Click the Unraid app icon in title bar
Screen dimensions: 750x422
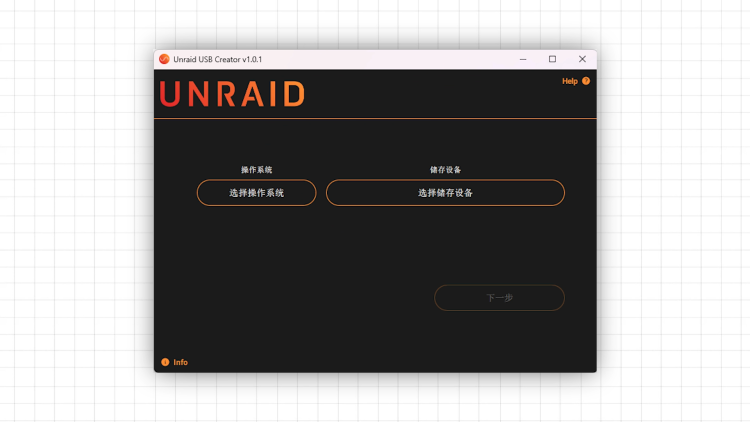[164, 59]
